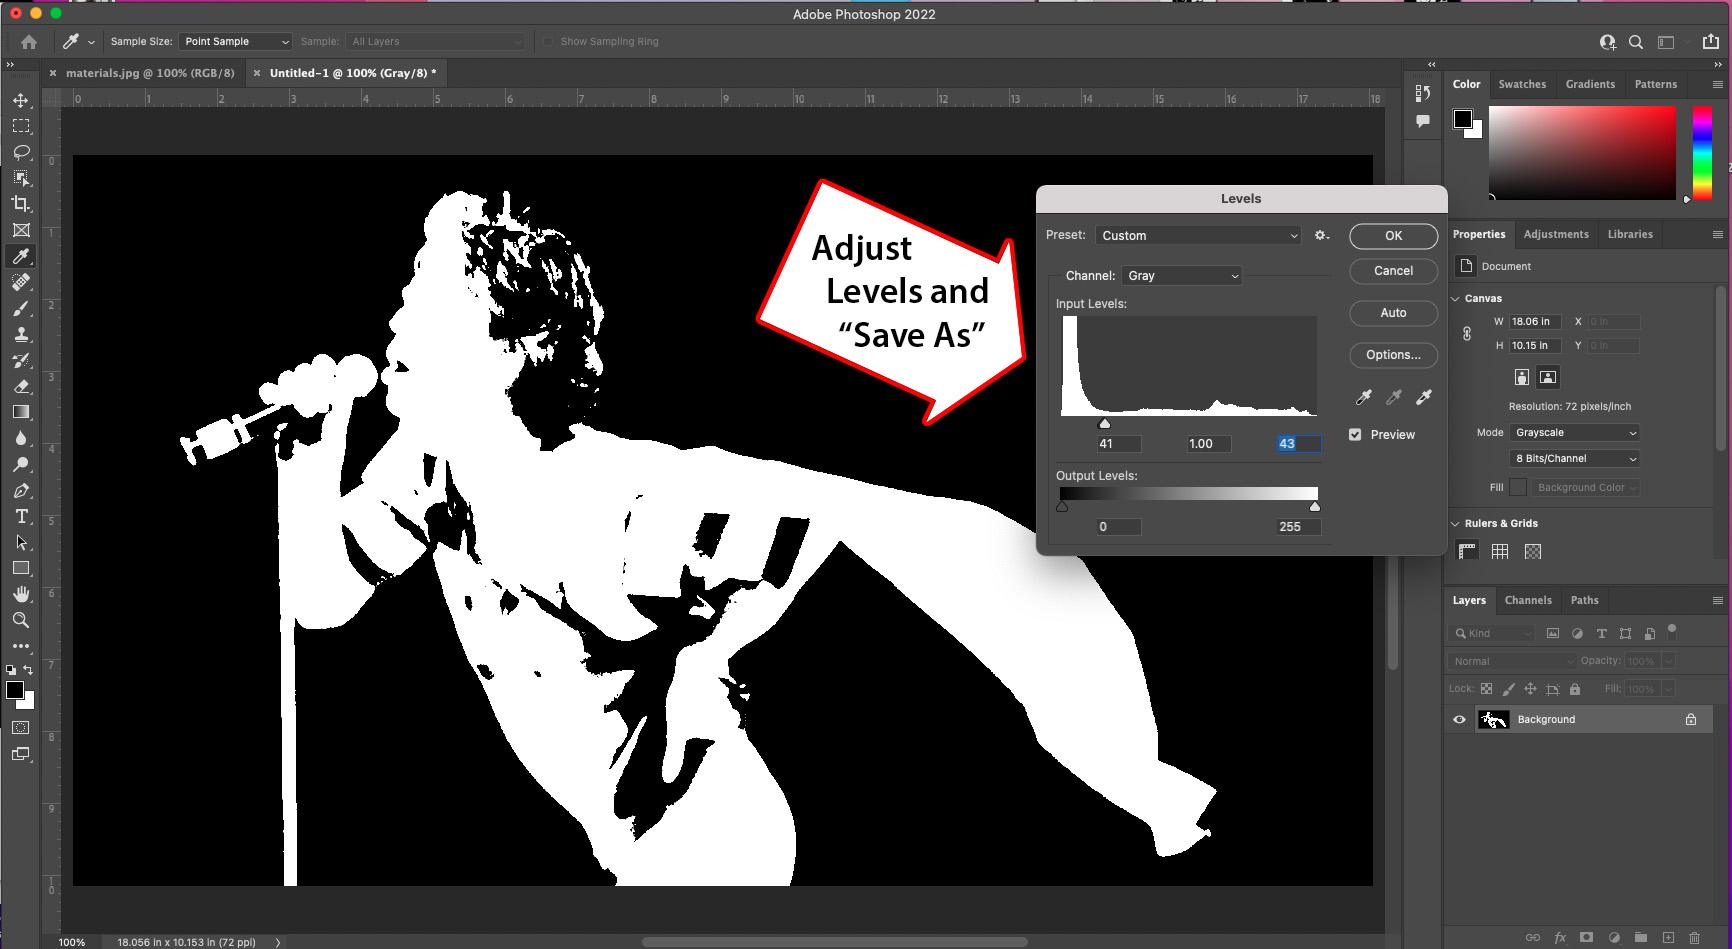This screenshot has width=1732, height=949.
Task: Toggle the Preview checkbox in Levels
Action: (x=1355, y=435)
